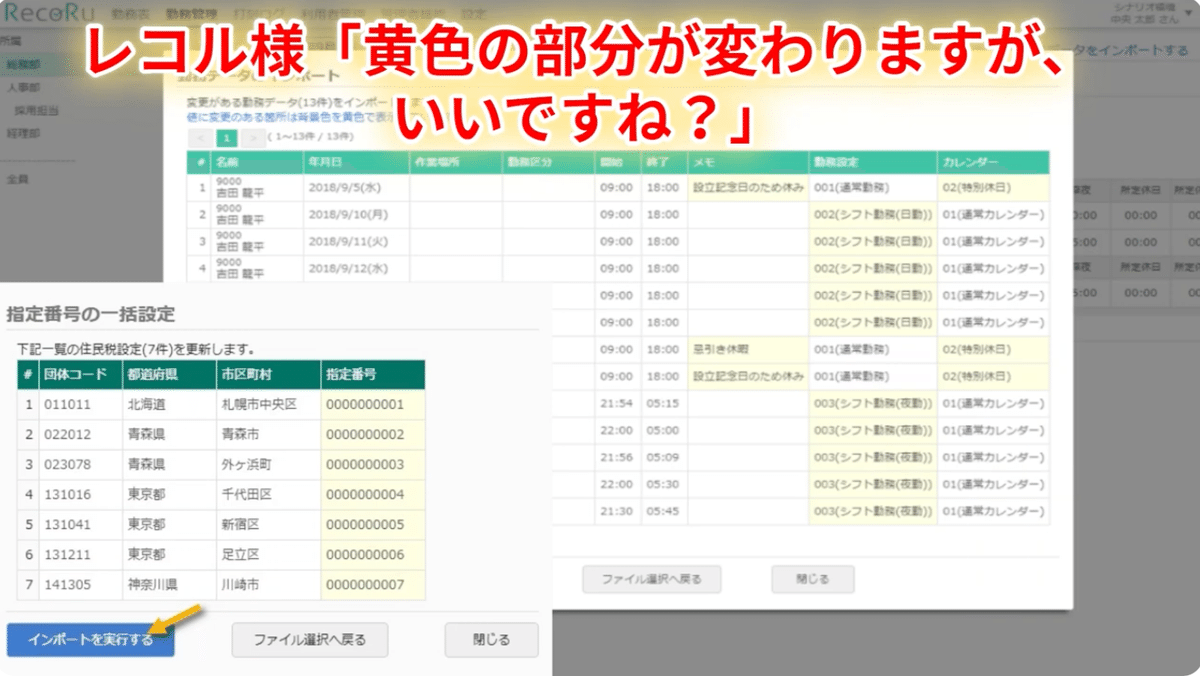Click end time 05:45 in 勤務データ table

(x=663, y=511)
